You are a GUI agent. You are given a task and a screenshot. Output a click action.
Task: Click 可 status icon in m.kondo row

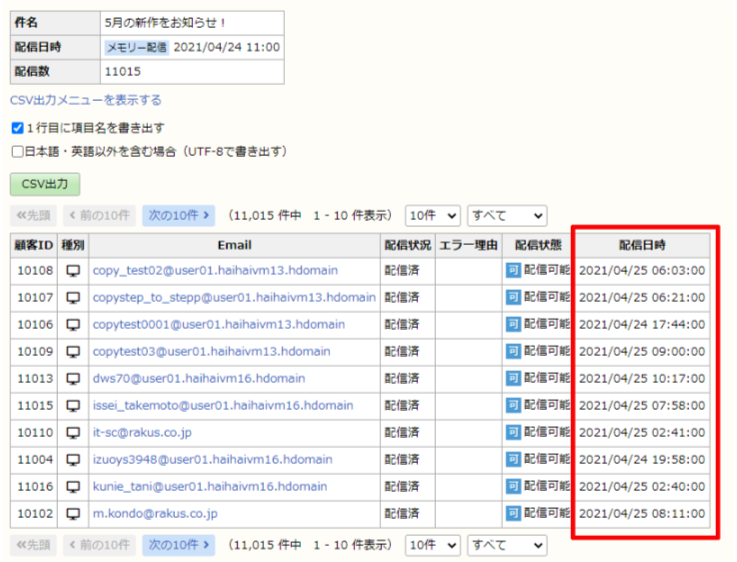pos(513,513)
